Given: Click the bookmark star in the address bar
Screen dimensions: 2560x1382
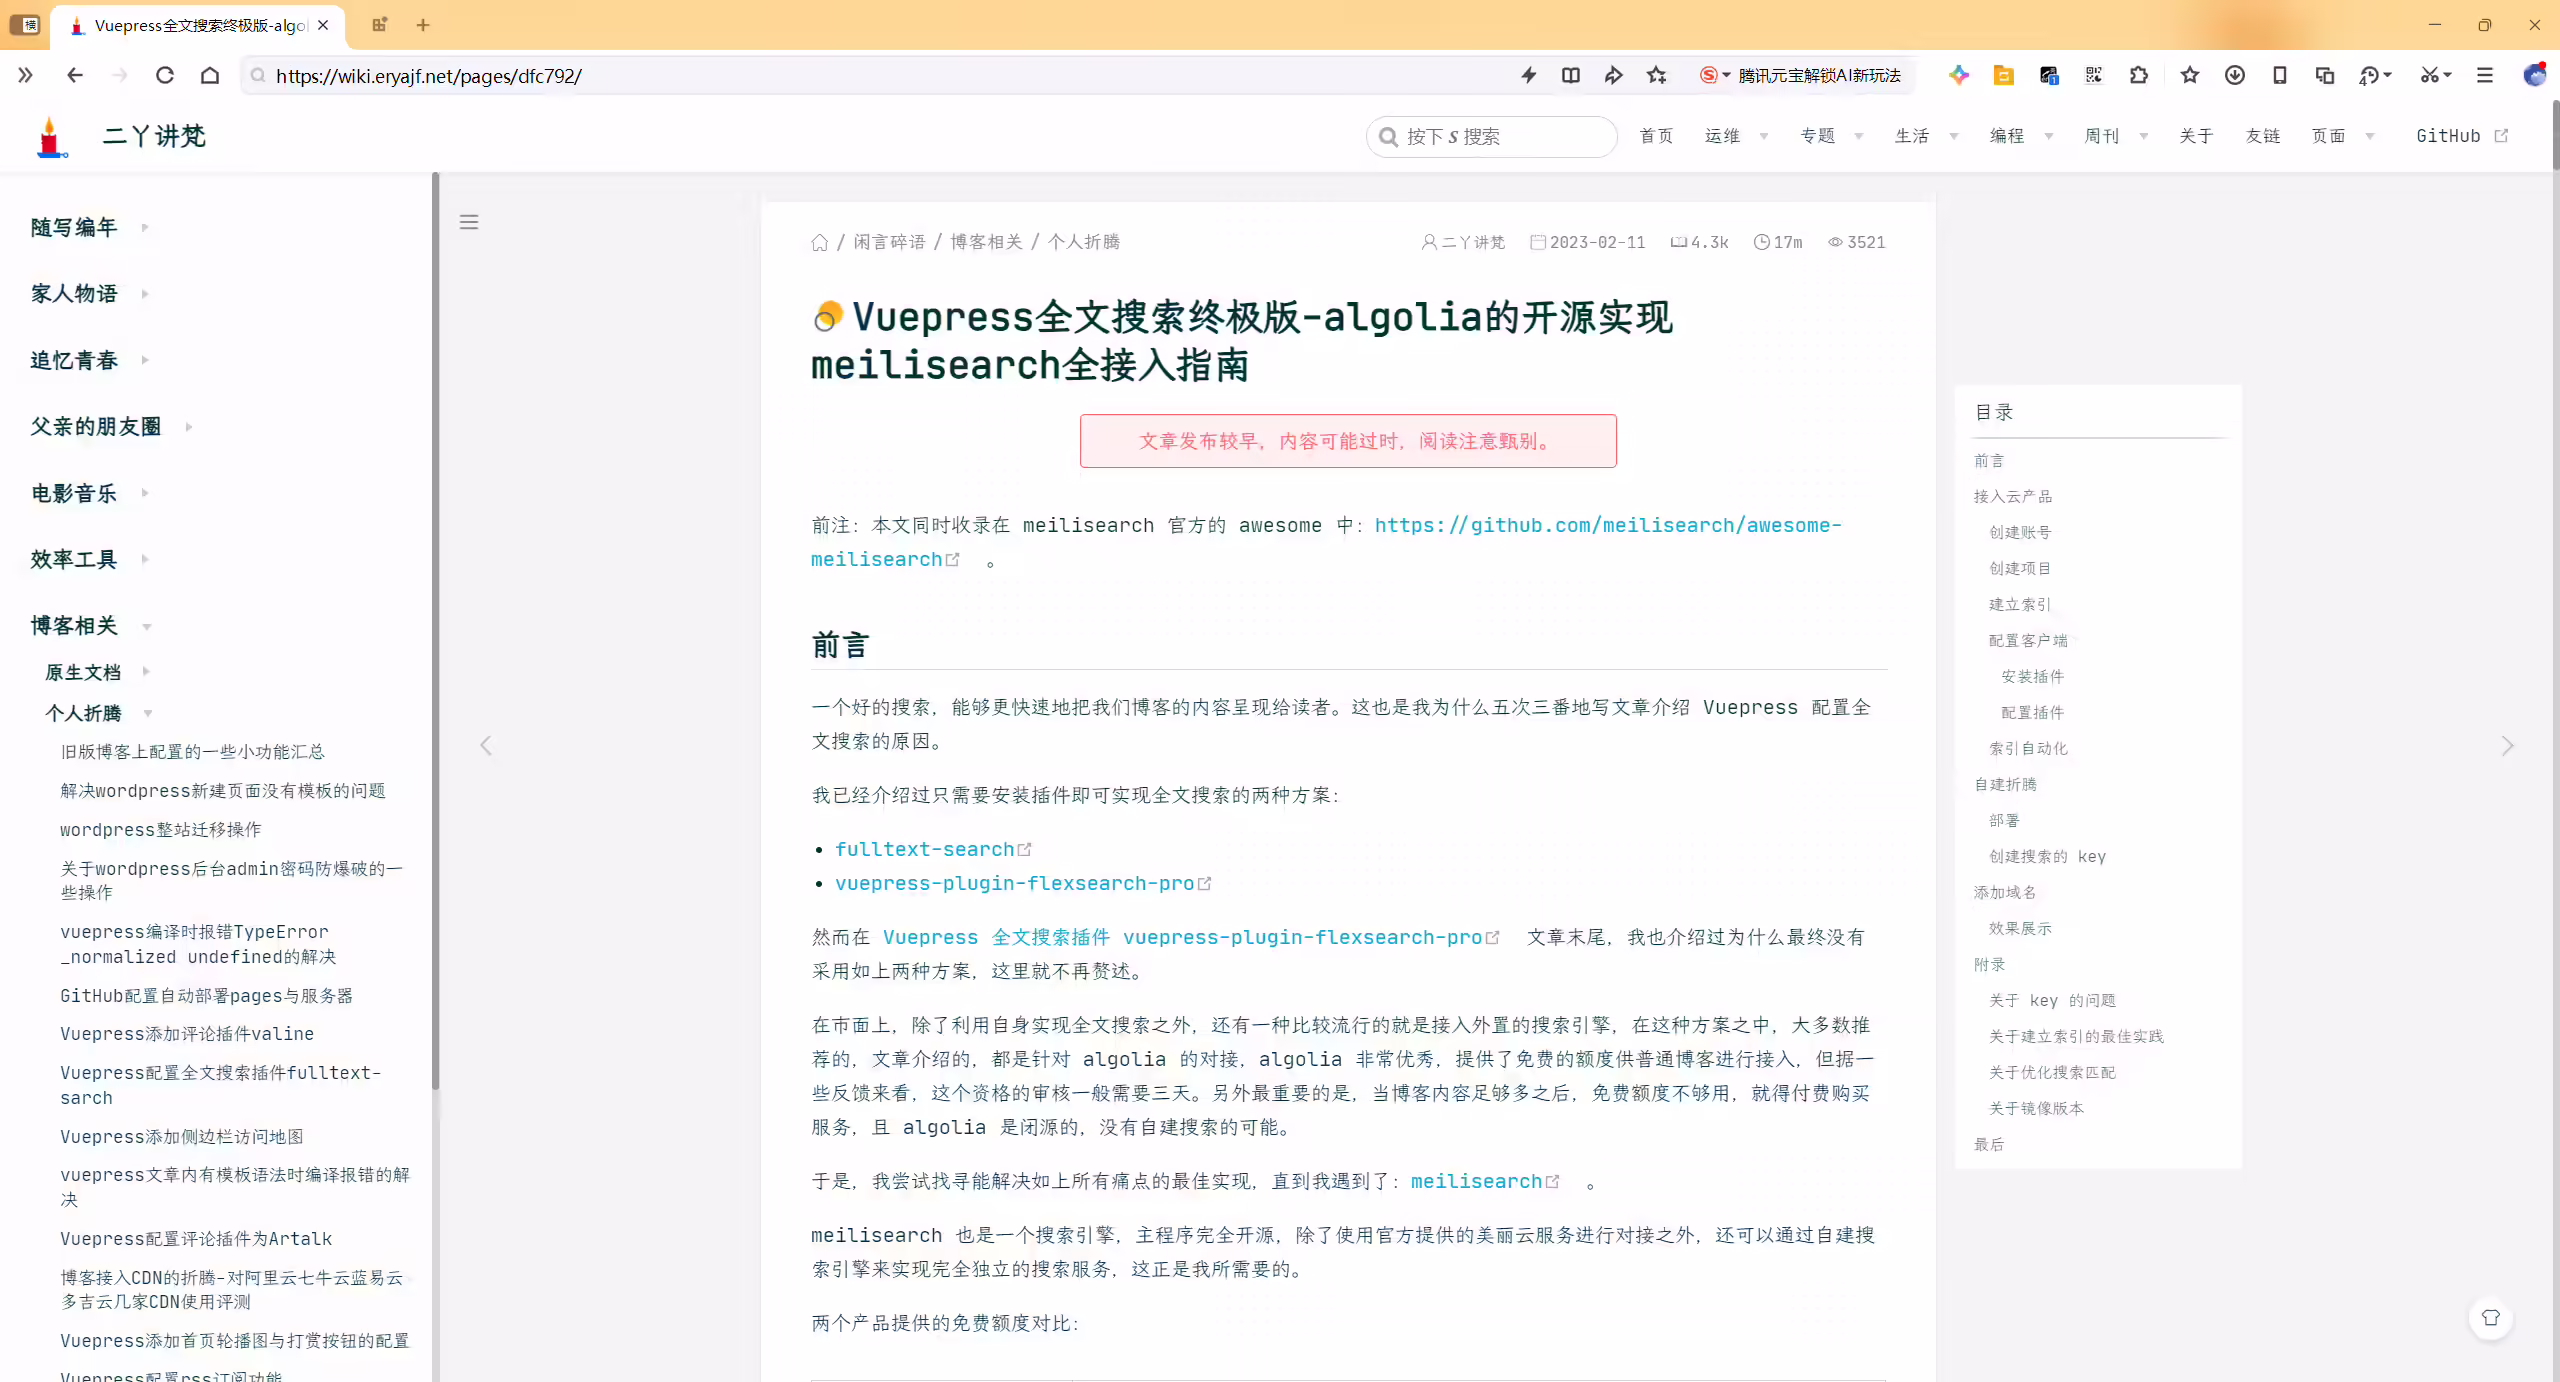Looking at the screenshot, I should (x=1657, y=76).
